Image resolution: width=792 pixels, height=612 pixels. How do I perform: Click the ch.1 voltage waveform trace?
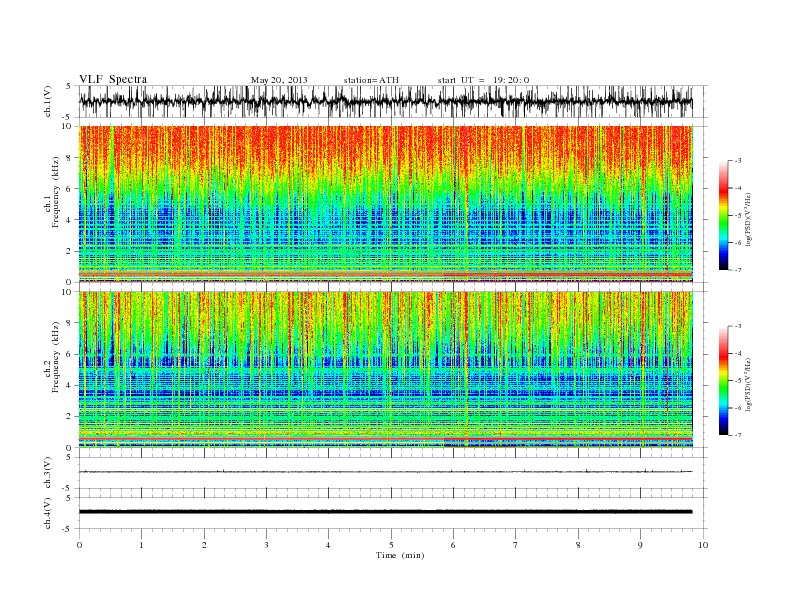point(385,101)
